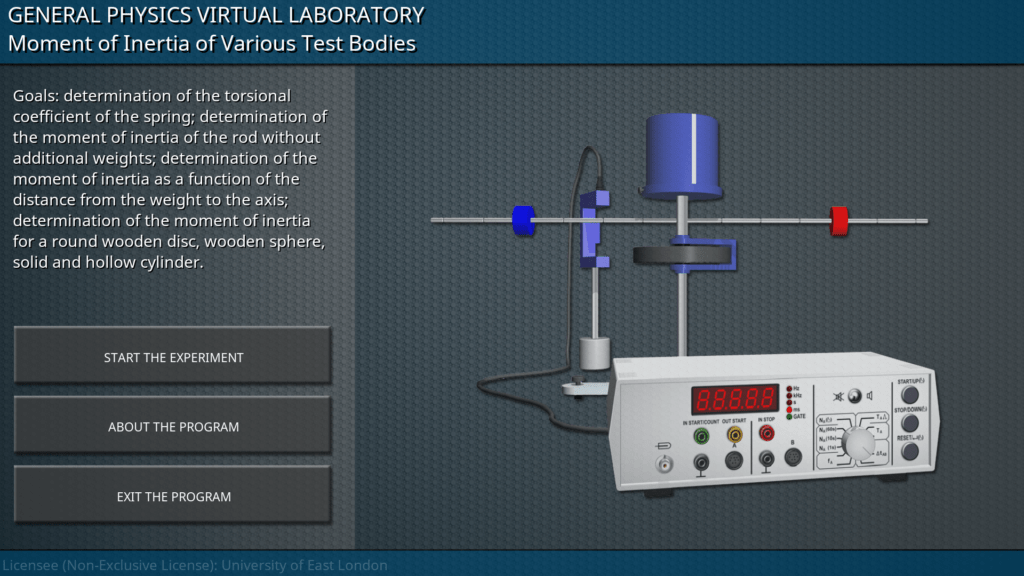Select the red weight on the rod
The height and width of the screenshot is (576, 1024).
[839, 219]
